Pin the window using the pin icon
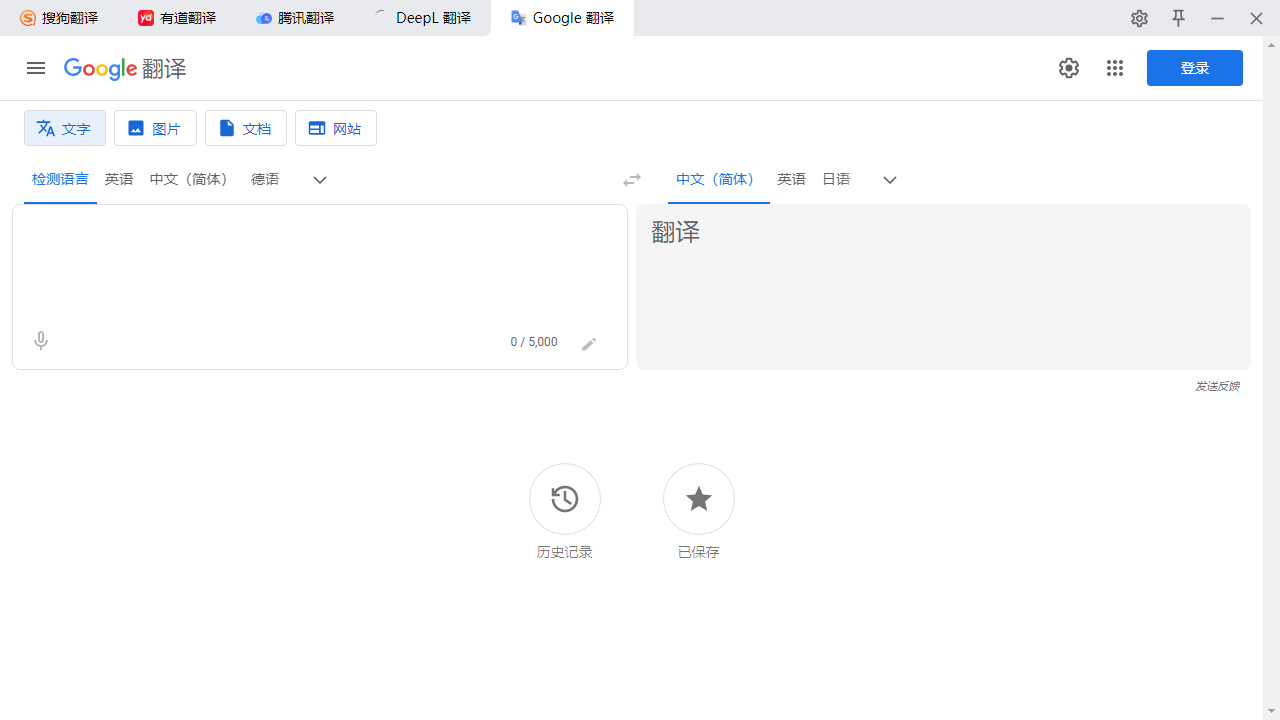This screenshot has height=720, width=1280. [1178, 18]
